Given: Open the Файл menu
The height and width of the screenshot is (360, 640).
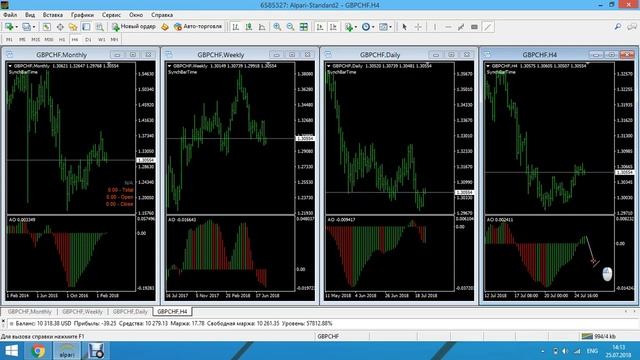Looking at the screenshot, I should pos(10,15).
